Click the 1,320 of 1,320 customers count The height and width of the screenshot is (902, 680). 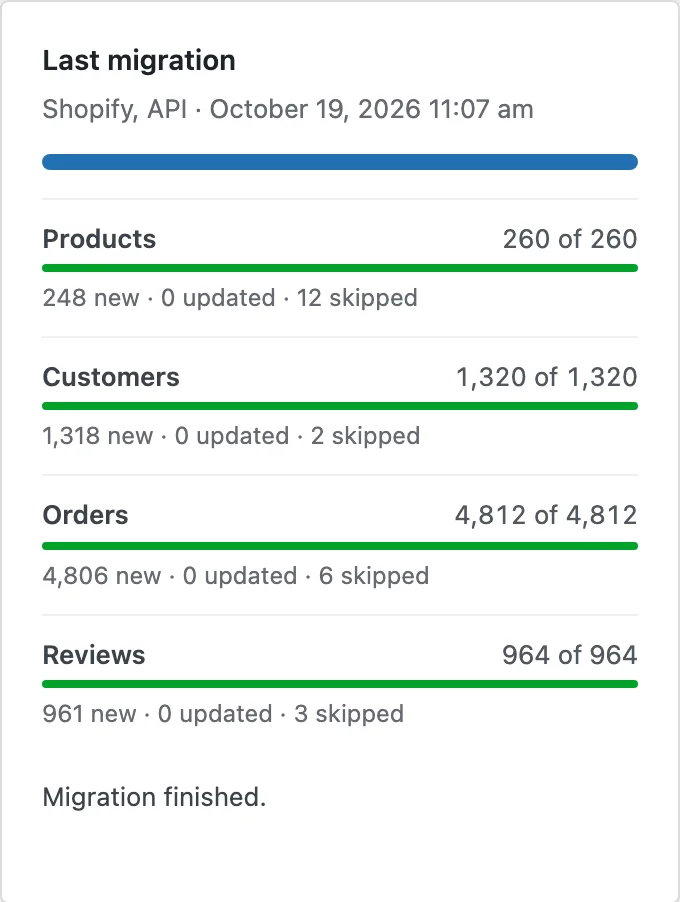tap(547, 377)
